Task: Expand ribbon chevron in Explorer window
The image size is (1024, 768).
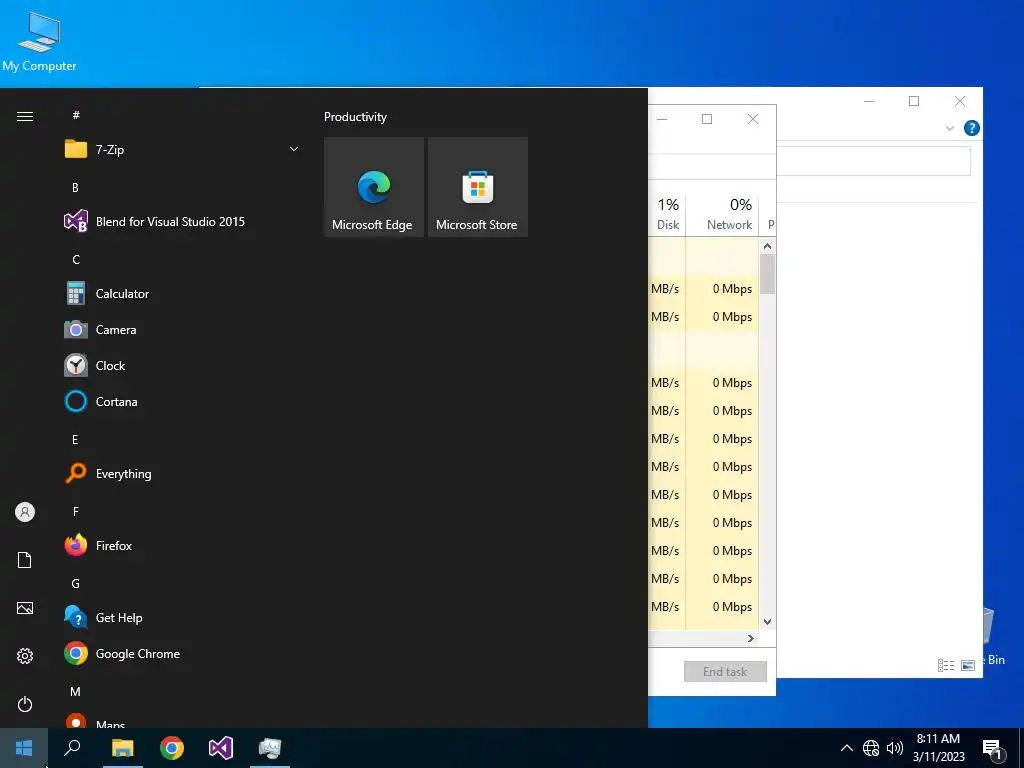Action: [950, 129]
